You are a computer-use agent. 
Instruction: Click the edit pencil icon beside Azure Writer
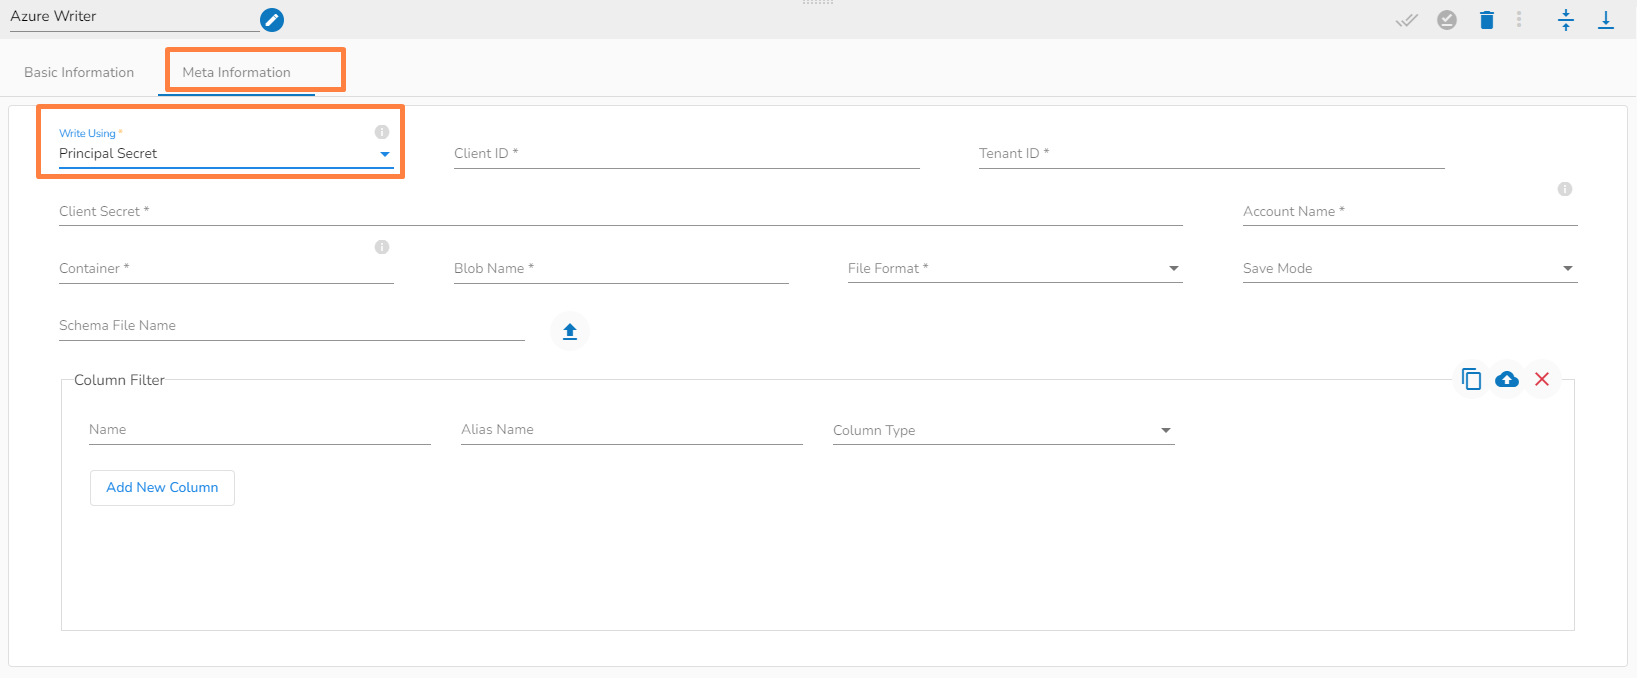coord(272,19)
